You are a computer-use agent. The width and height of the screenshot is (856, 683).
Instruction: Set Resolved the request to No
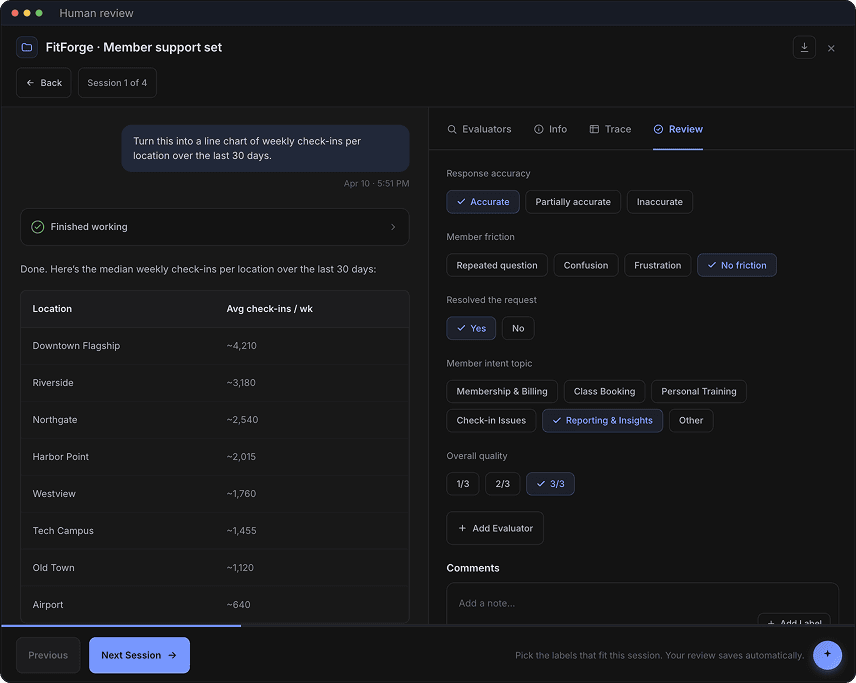pyautogui.click(x=518, y=329)
